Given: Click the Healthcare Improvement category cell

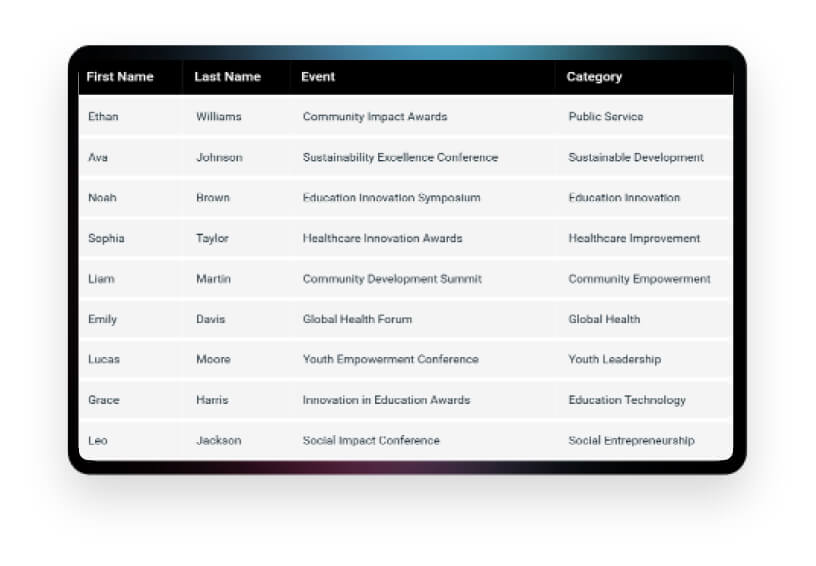Looking at the screenshot, I should pyautogui.click(x=634, y=239).
